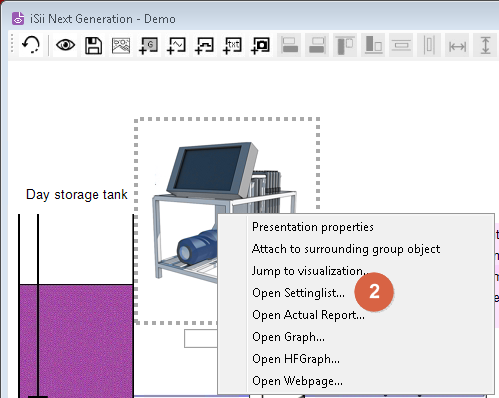Add a text object icon

click(x=232, y=46)
